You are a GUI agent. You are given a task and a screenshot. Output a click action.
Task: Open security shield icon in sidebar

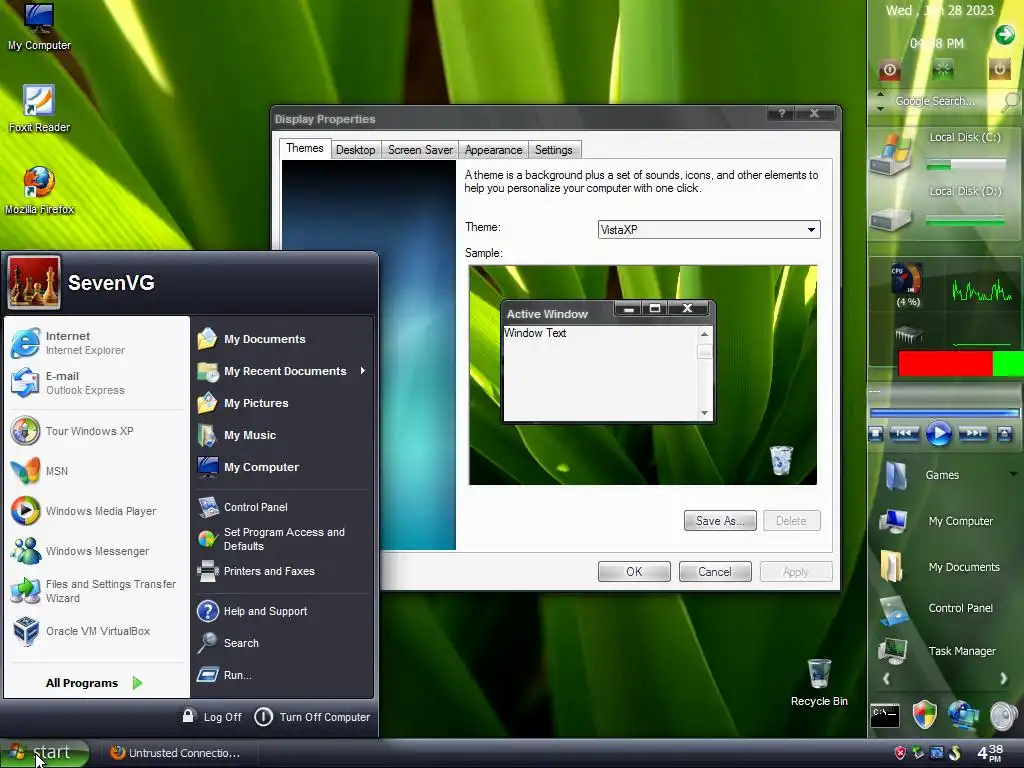(x=924, y=715)
